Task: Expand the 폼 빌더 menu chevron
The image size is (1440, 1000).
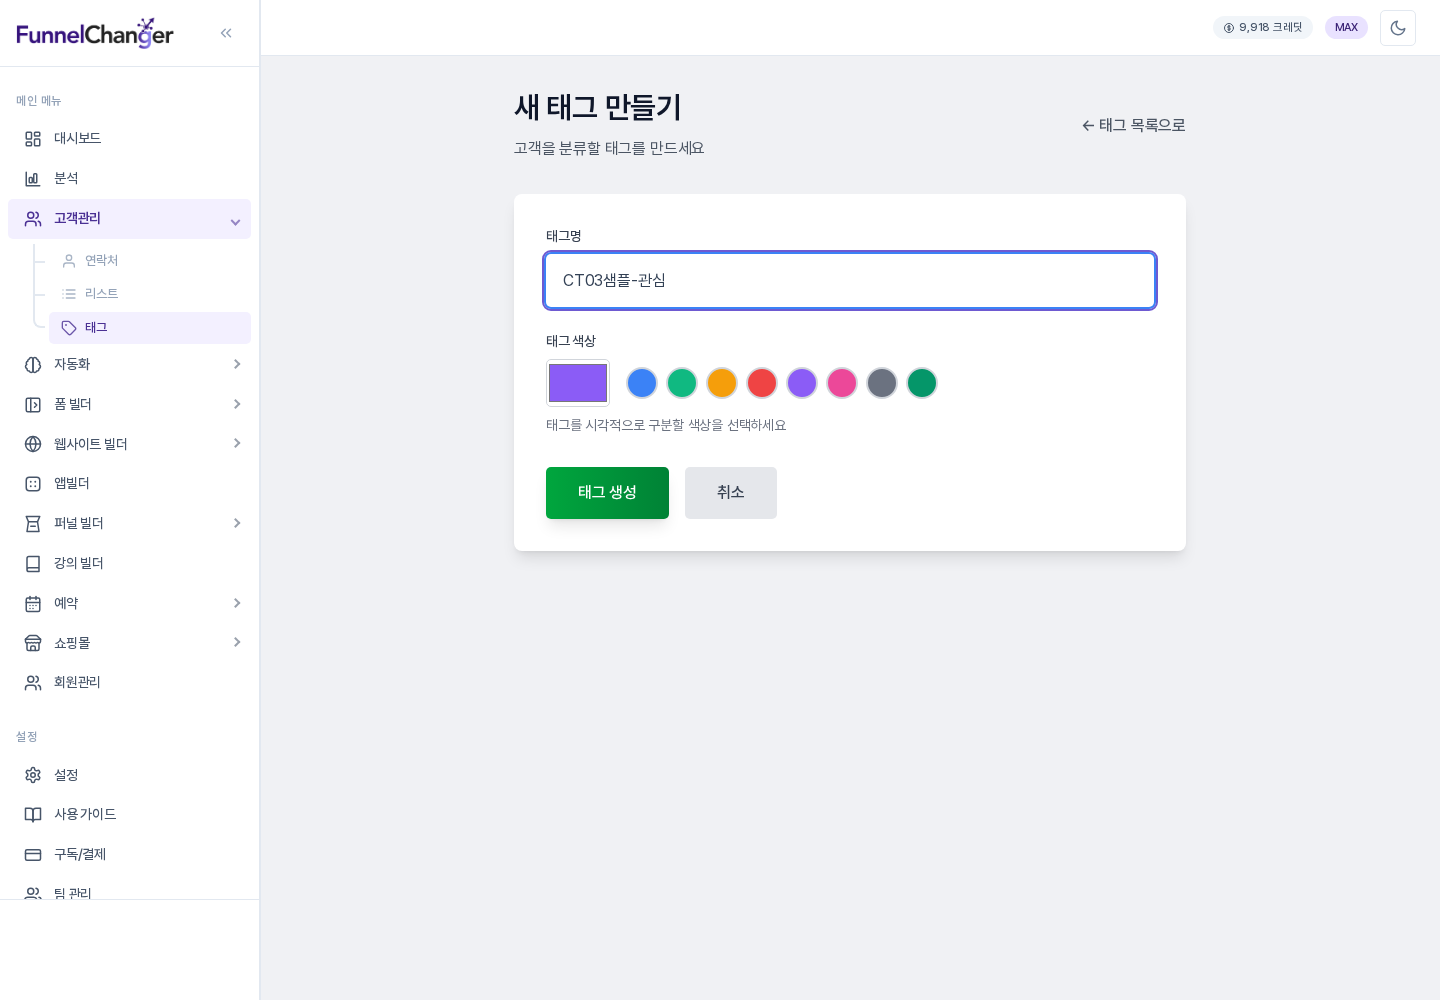Action: (x=237, y=404)
